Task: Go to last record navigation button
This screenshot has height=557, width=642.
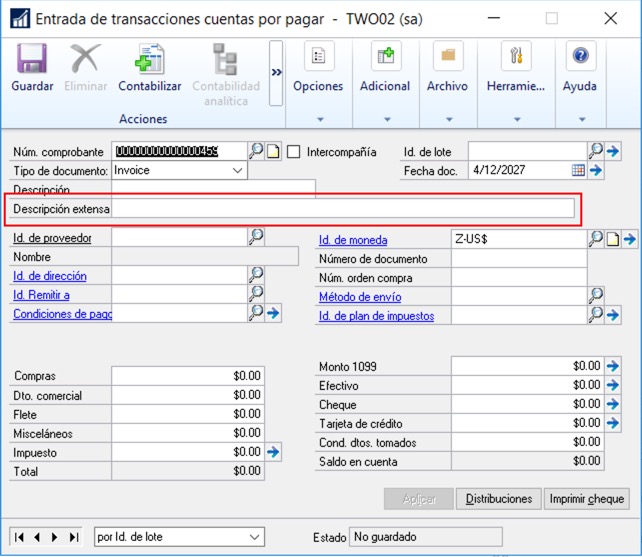Action: click(x=74, y=537)
